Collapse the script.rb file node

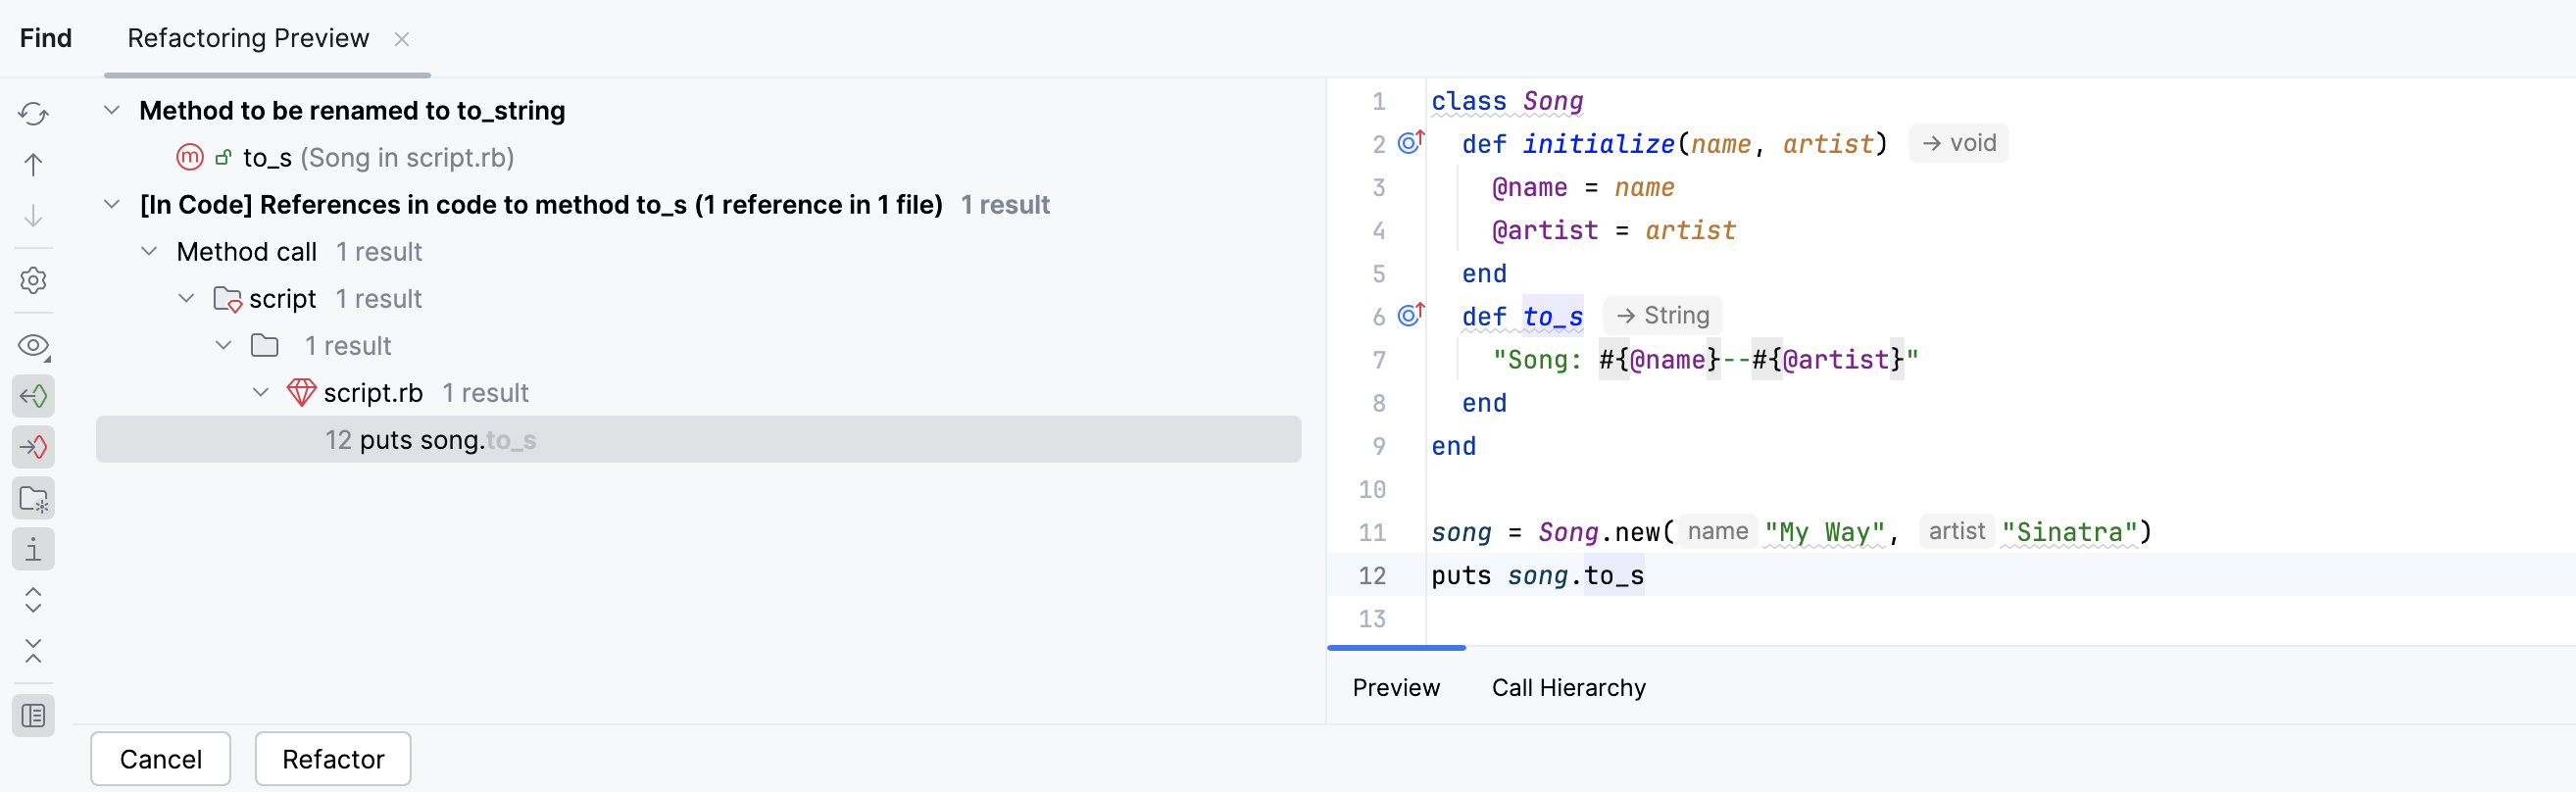pyautogui.click(x=261, y=392)
